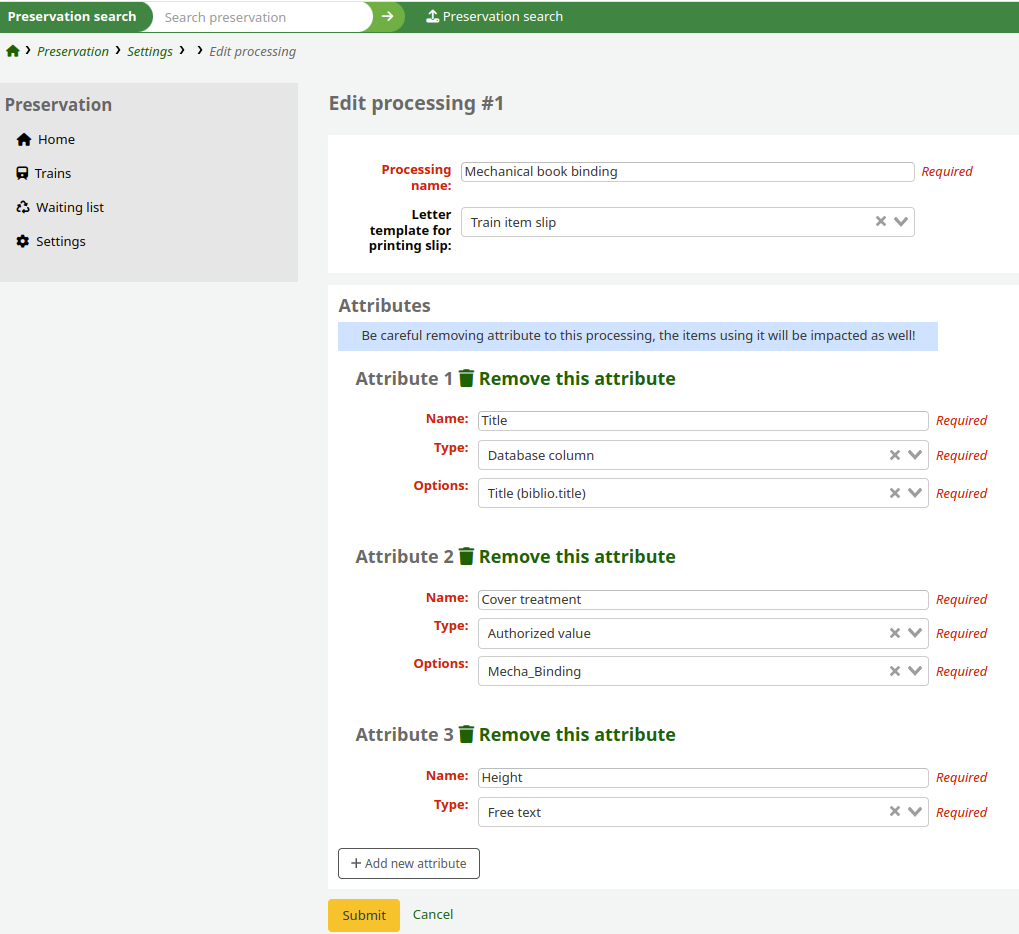
Task: Click the trash icon for Attribute 1
Action: tap(466, 378)
